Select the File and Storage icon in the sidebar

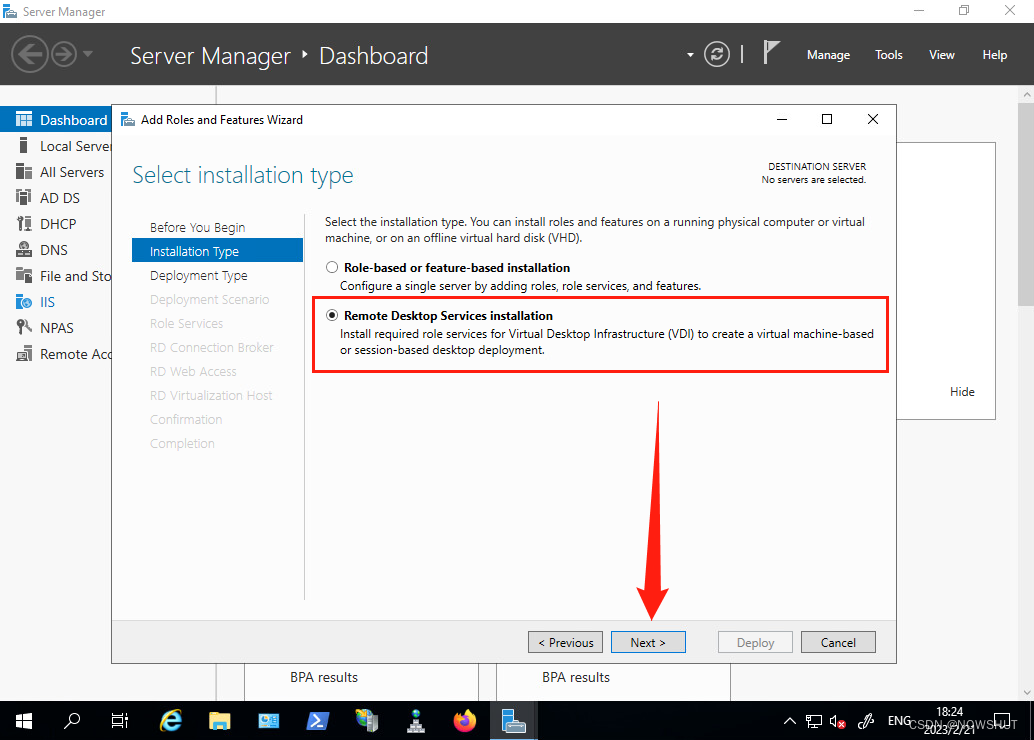(x=24, y=276)
